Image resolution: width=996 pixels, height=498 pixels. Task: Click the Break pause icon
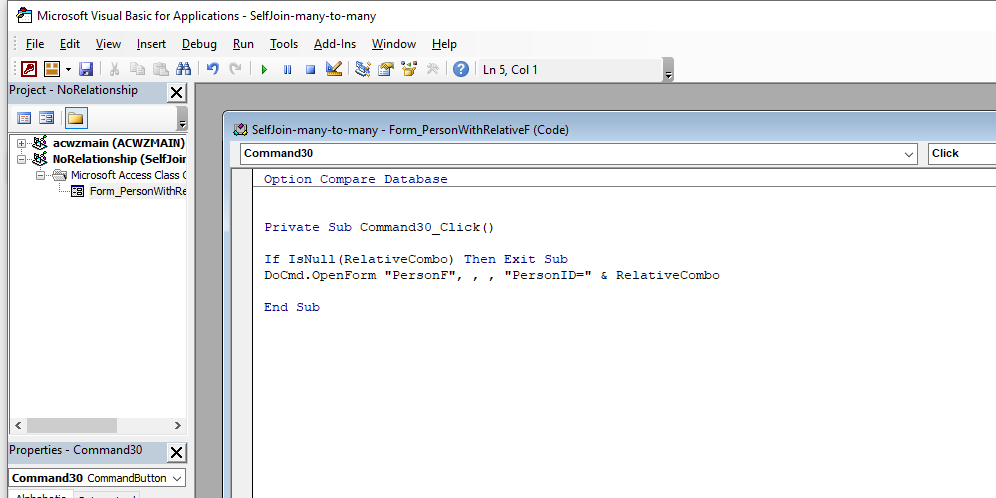[287, 69]
